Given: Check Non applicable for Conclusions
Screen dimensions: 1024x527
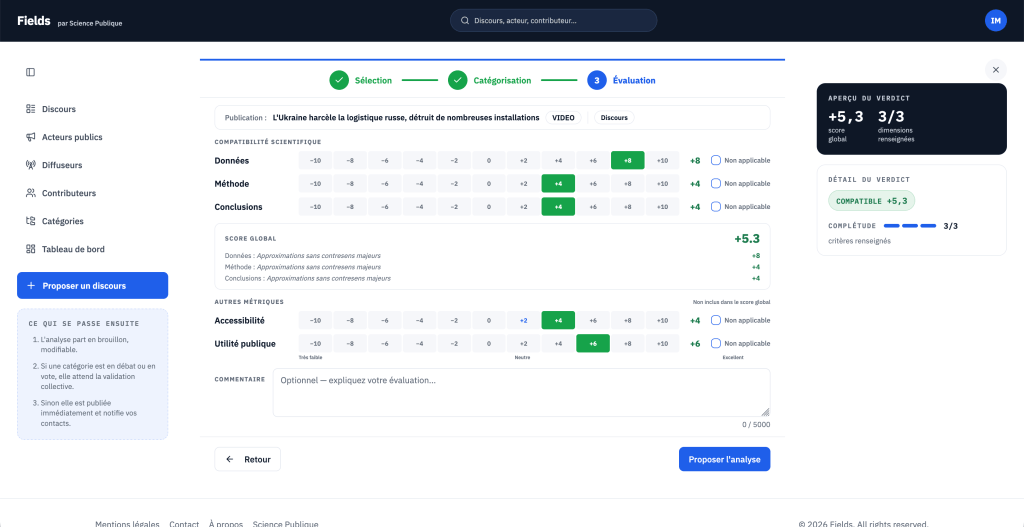Looking at the screenshot, I should pyautogui.click(x=716, y=206).
